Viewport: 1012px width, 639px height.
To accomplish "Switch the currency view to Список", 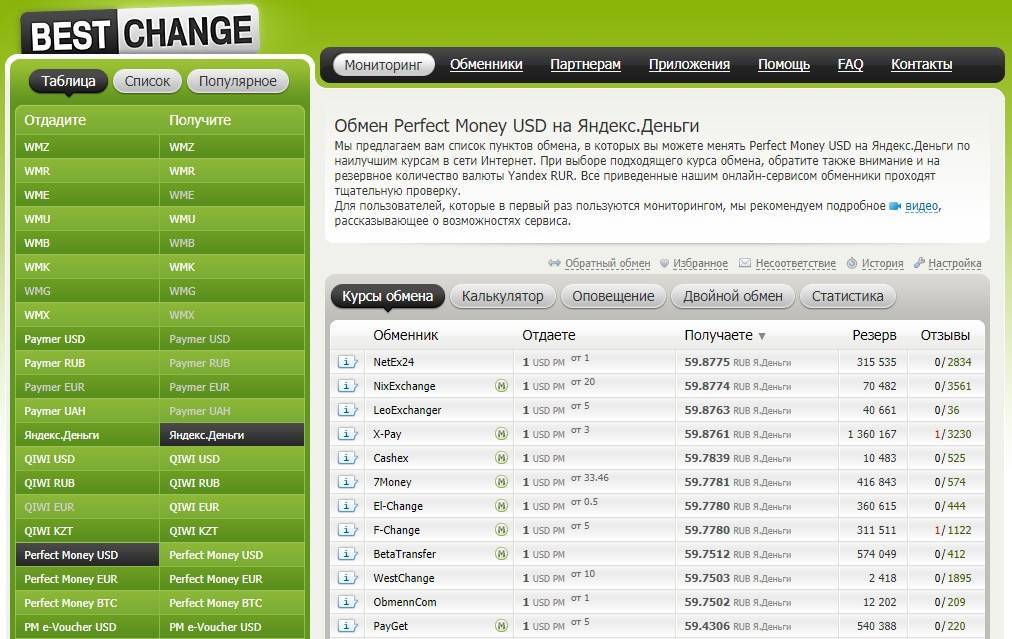I will click(147, 81).
